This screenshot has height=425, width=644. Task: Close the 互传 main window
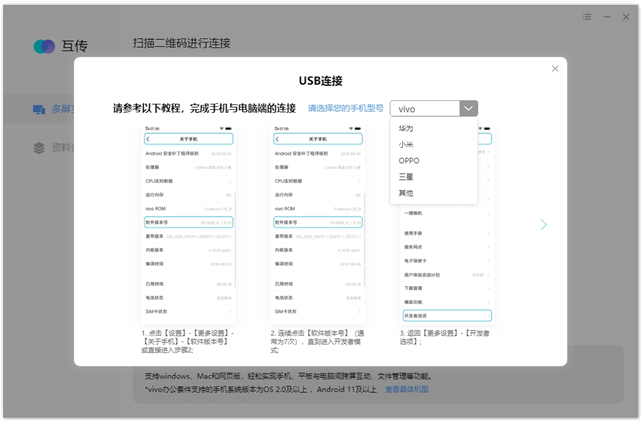click(626, 16)
